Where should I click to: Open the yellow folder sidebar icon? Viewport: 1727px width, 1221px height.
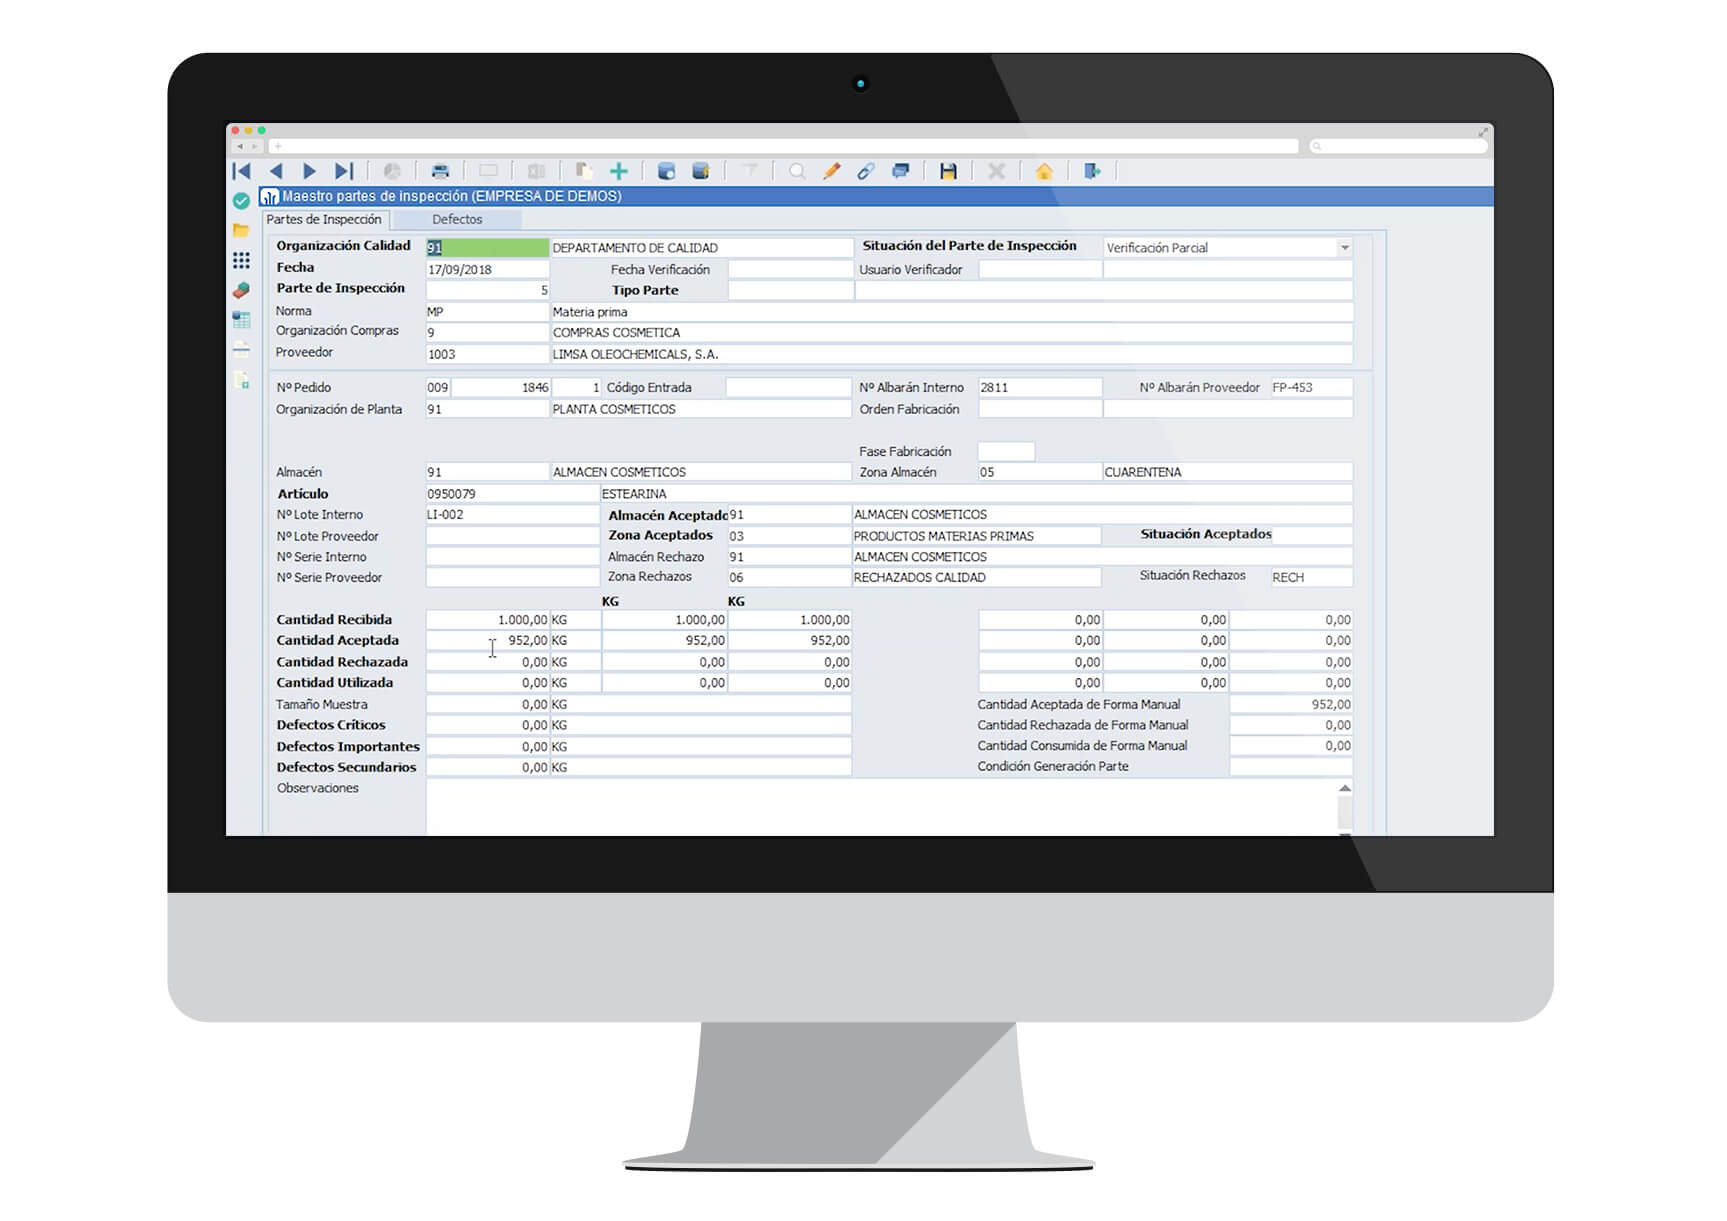pyautogui.click(x=241, y=230)
